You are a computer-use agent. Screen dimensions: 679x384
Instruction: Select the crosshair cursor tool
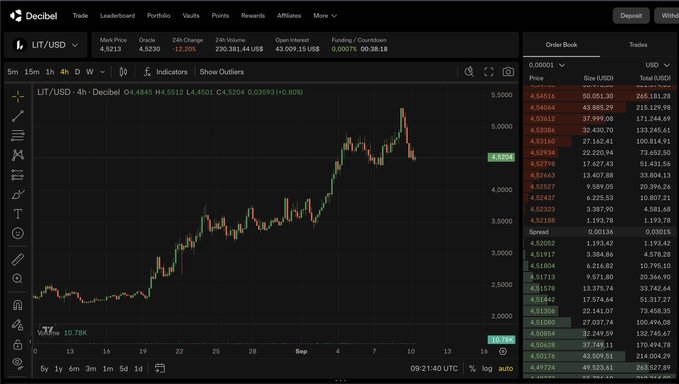18,96
